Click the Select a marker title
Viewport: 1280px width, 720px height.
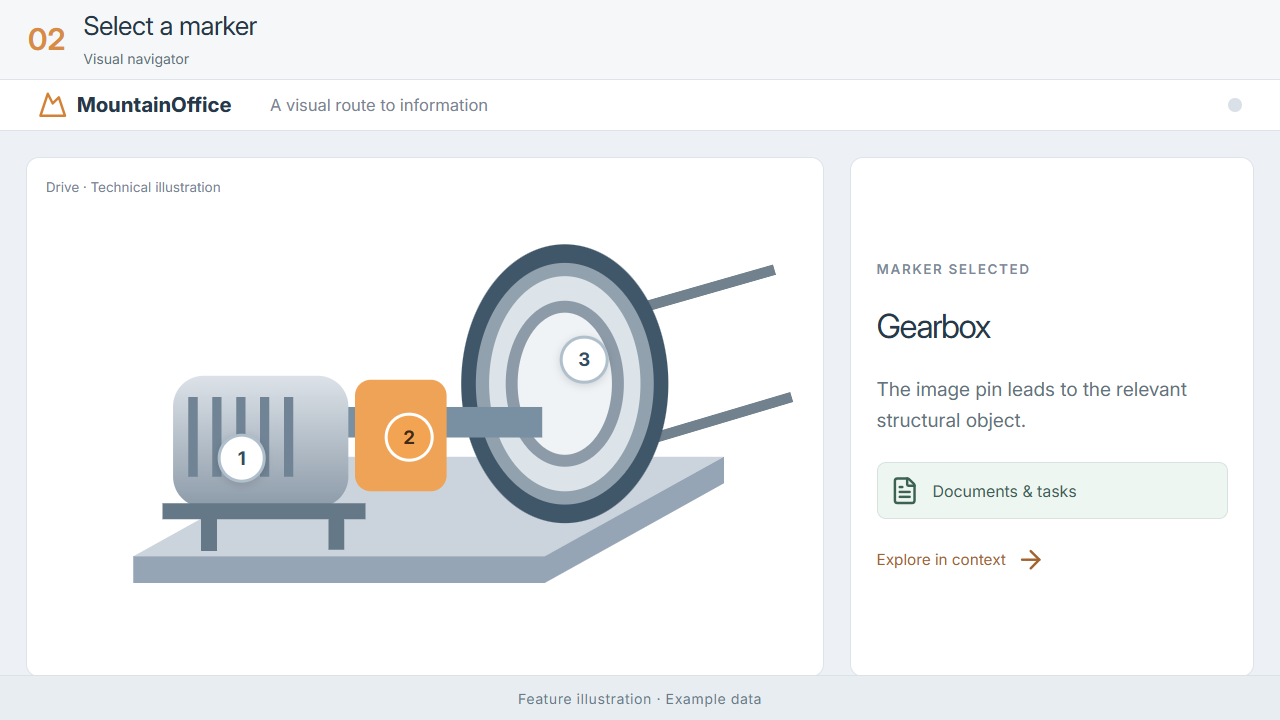pos(170,26)
